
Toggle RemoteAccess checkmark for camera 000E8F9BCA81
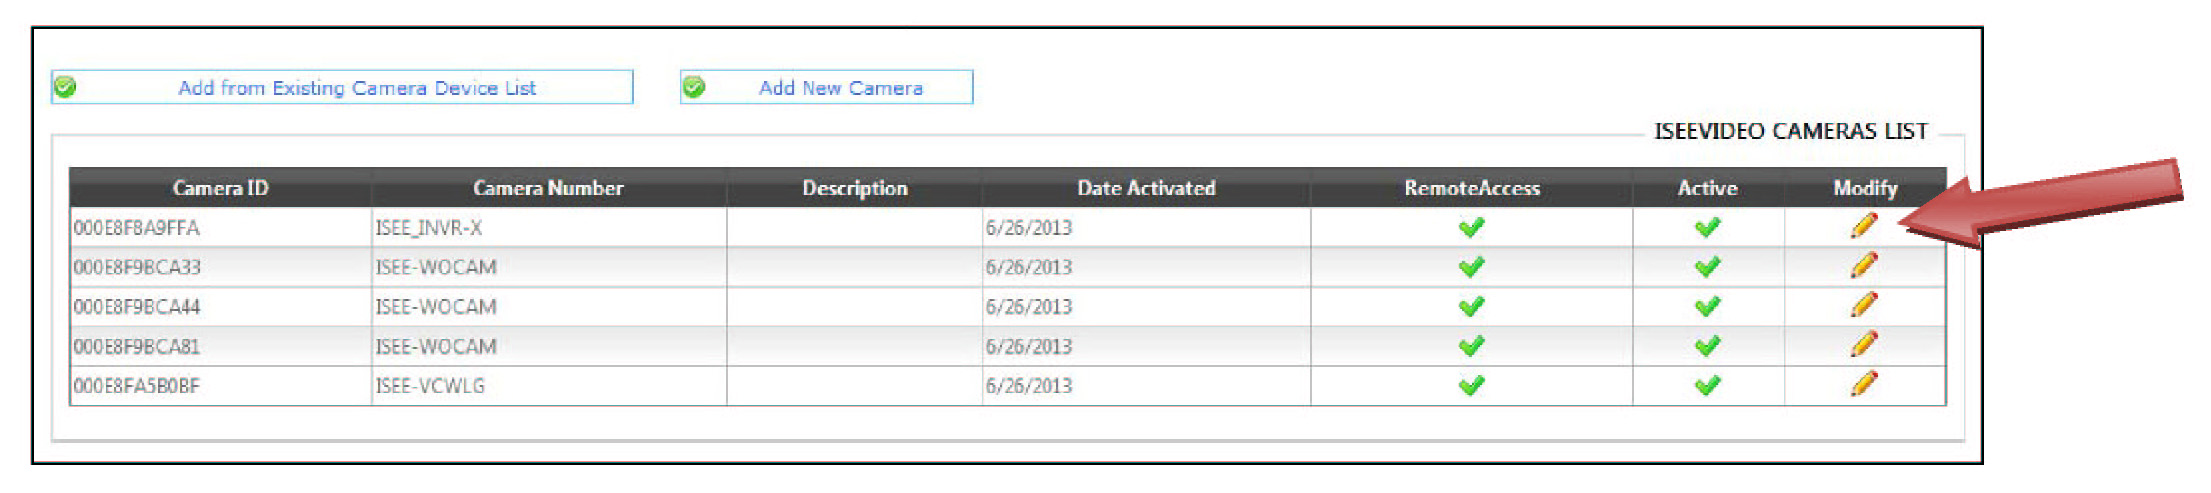[x=1471, y=346]
